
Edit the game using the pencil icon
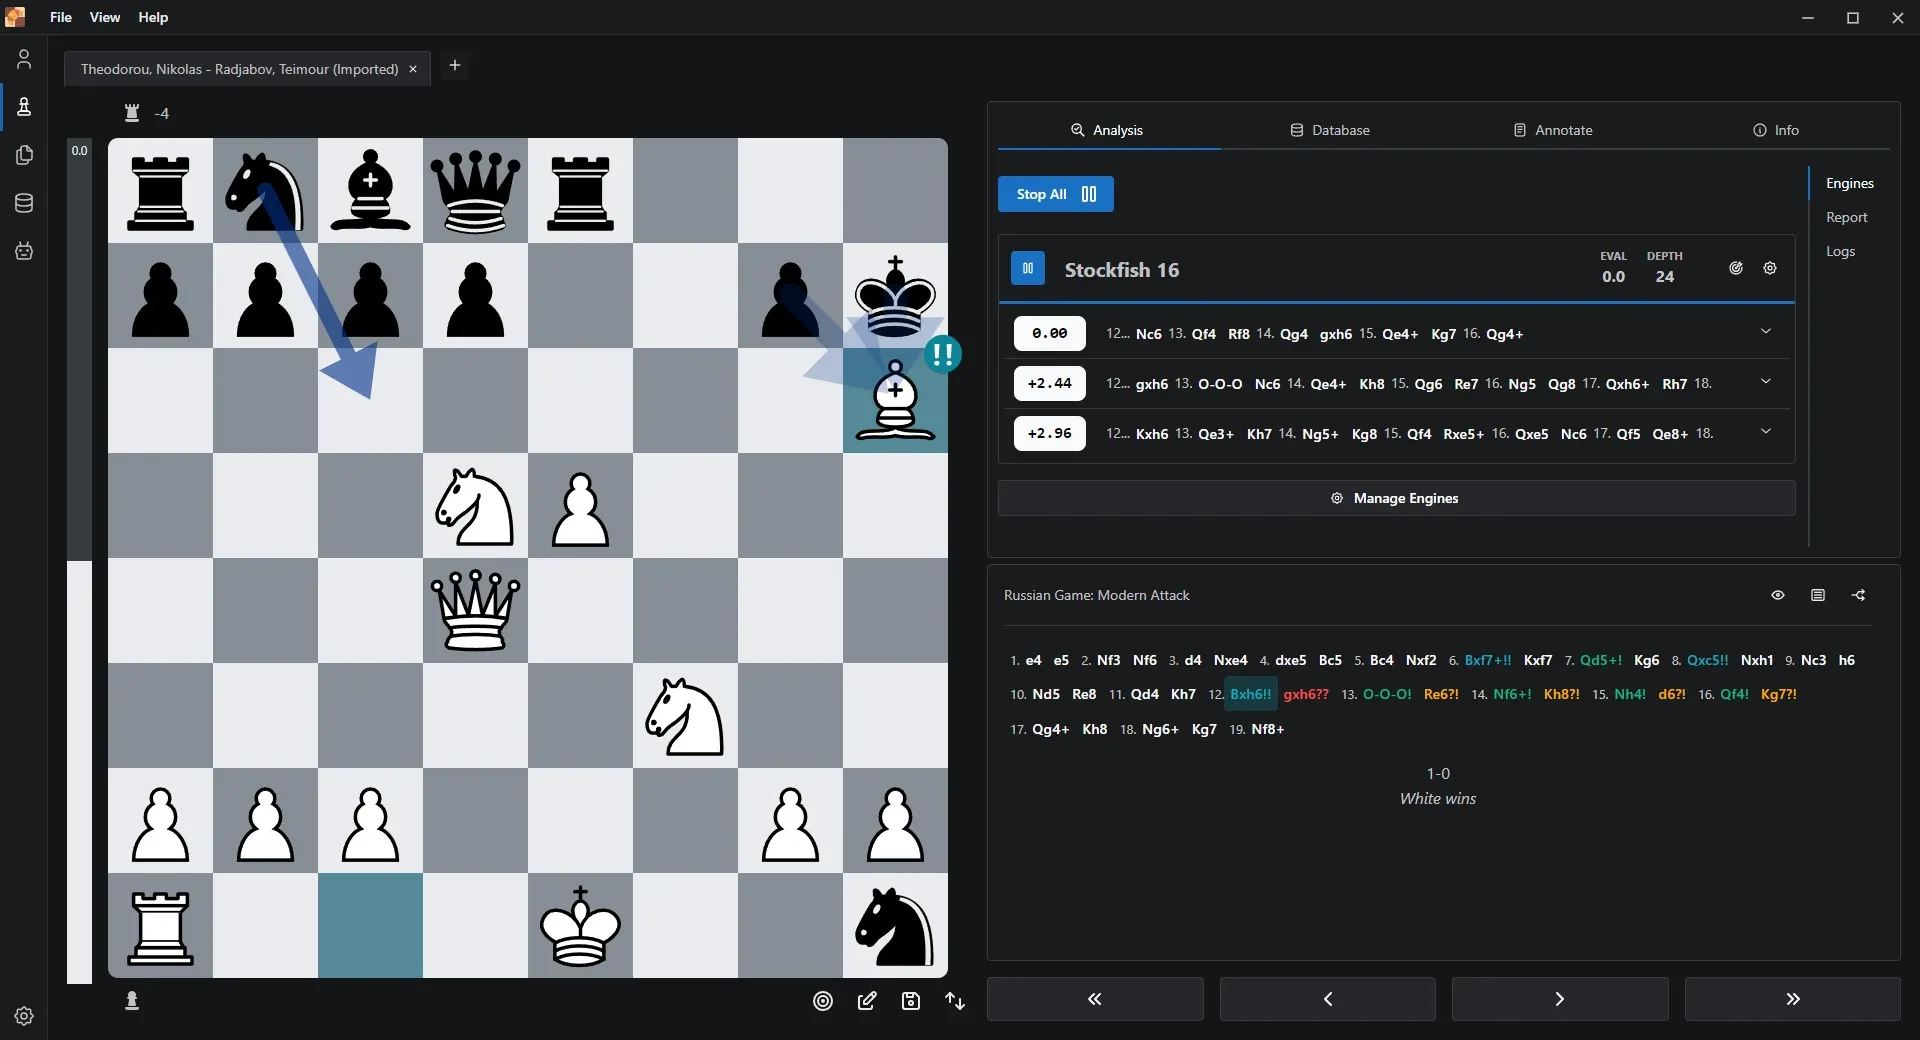point(867,1001)
